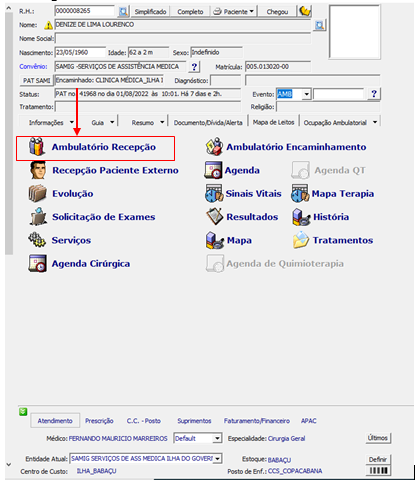
Task: Expand the Default dropdown next to Médico
Action: pos(217,438)
